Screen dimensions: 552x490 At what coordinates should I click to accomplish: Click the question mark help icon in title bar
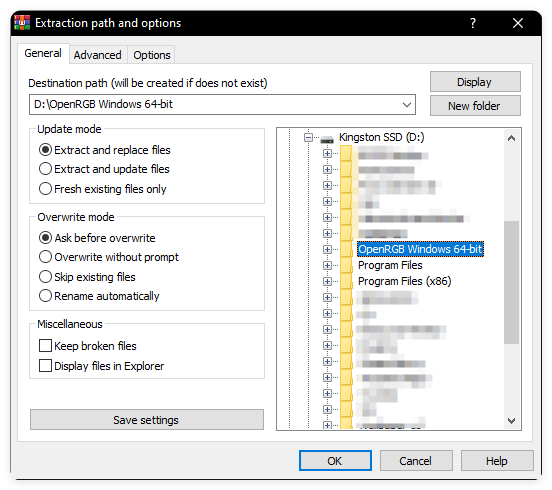coord(473,23)
